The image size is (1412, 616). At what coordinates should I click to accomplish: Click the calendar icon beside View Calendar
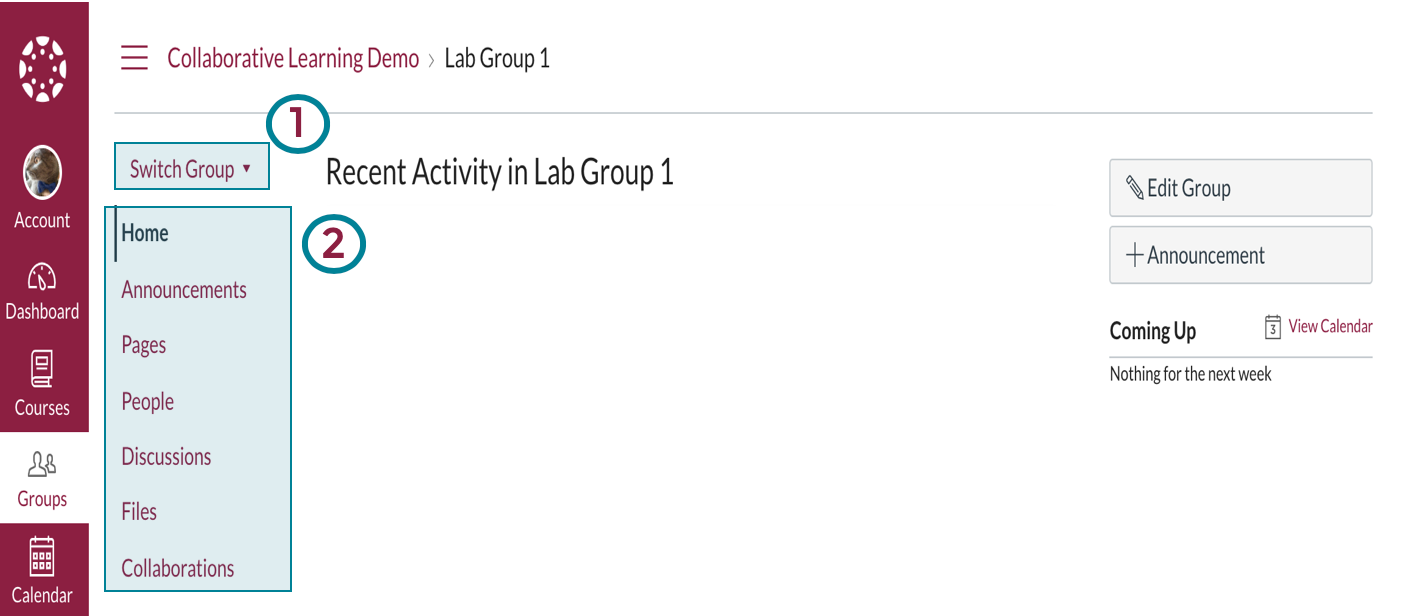coord(1273,327)
